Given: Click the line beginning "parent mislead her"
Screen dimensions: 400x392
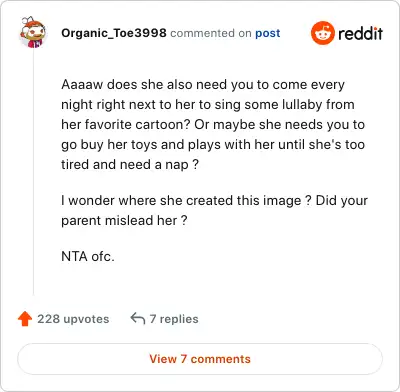Looking at the screenshot, I should (124, 221).
